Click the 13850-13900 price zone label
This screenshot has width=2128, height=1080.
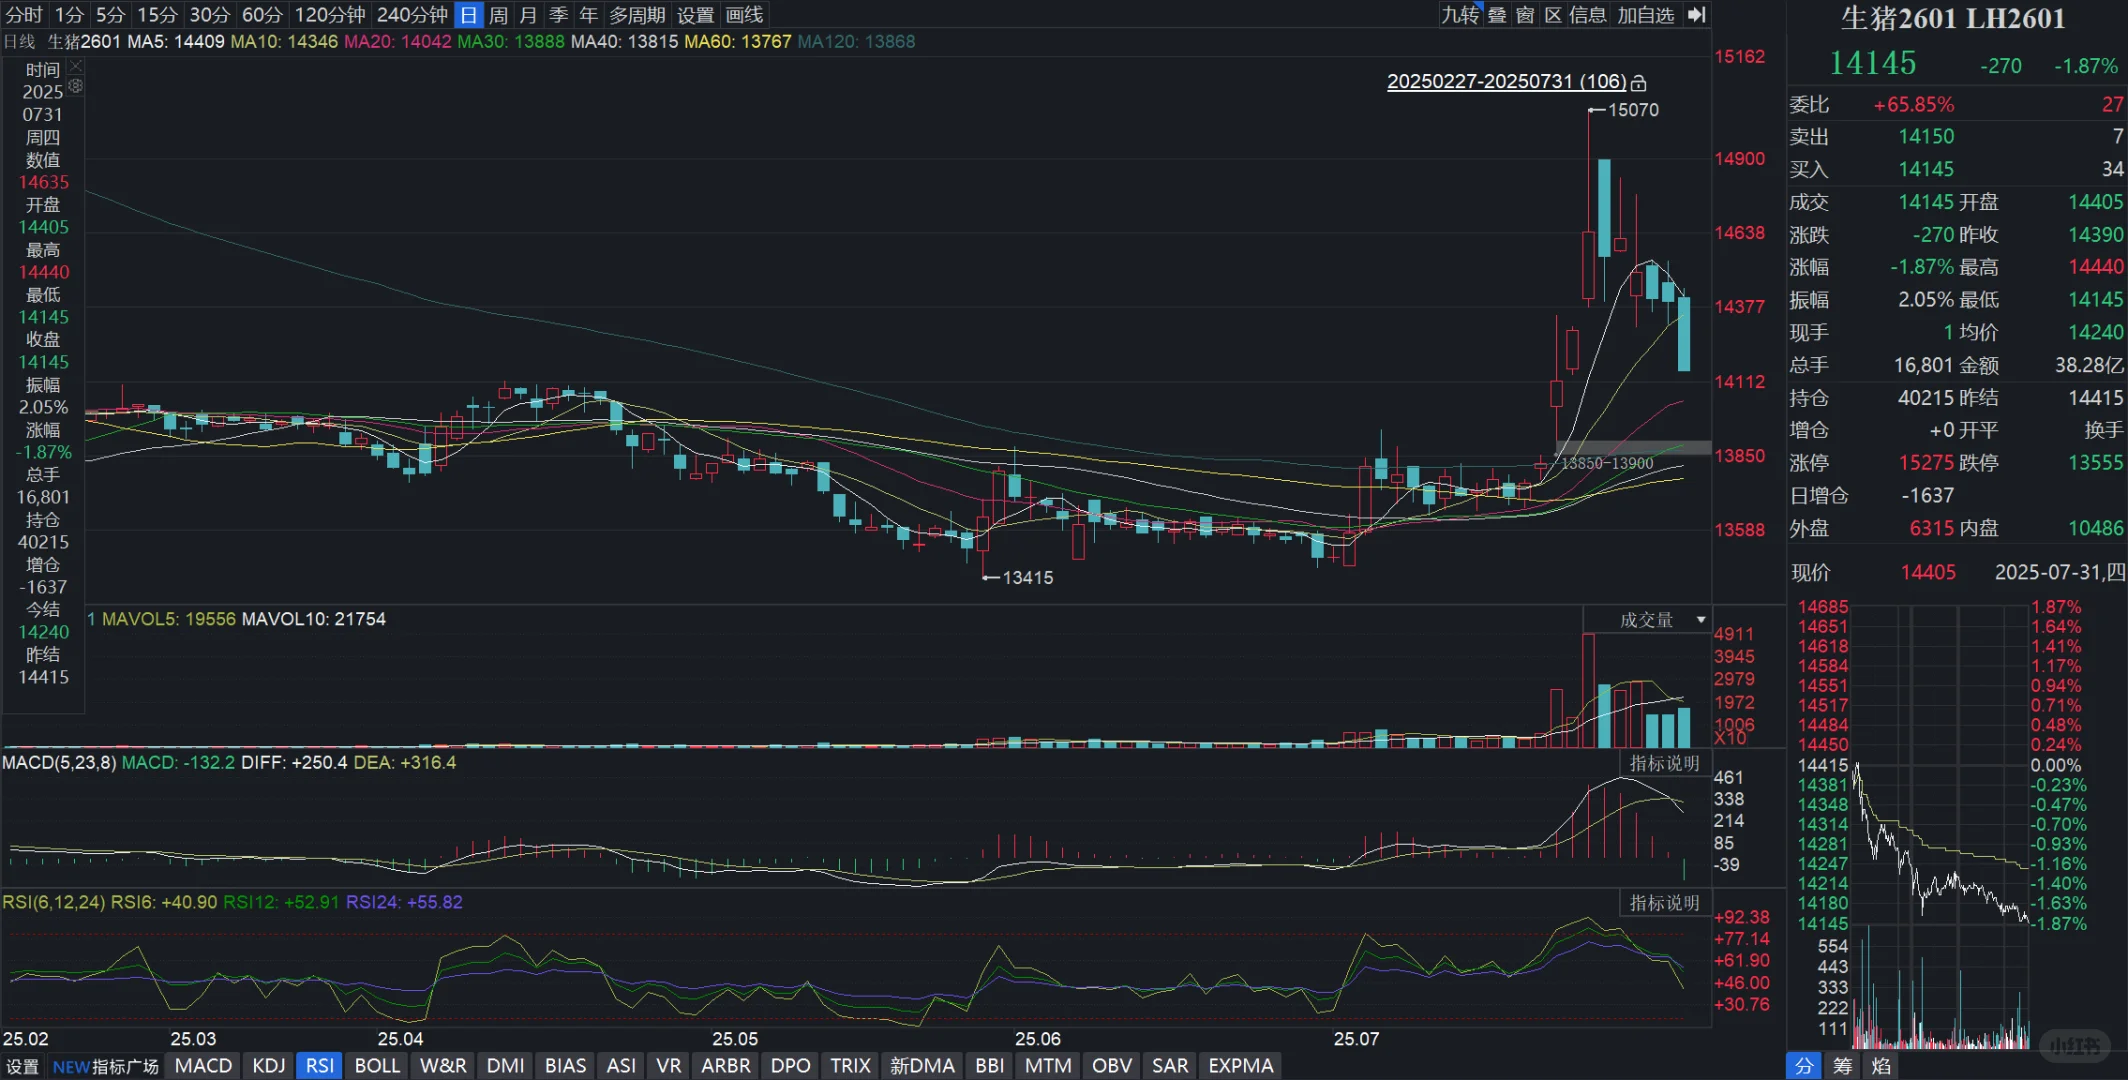click(1607, 463)
